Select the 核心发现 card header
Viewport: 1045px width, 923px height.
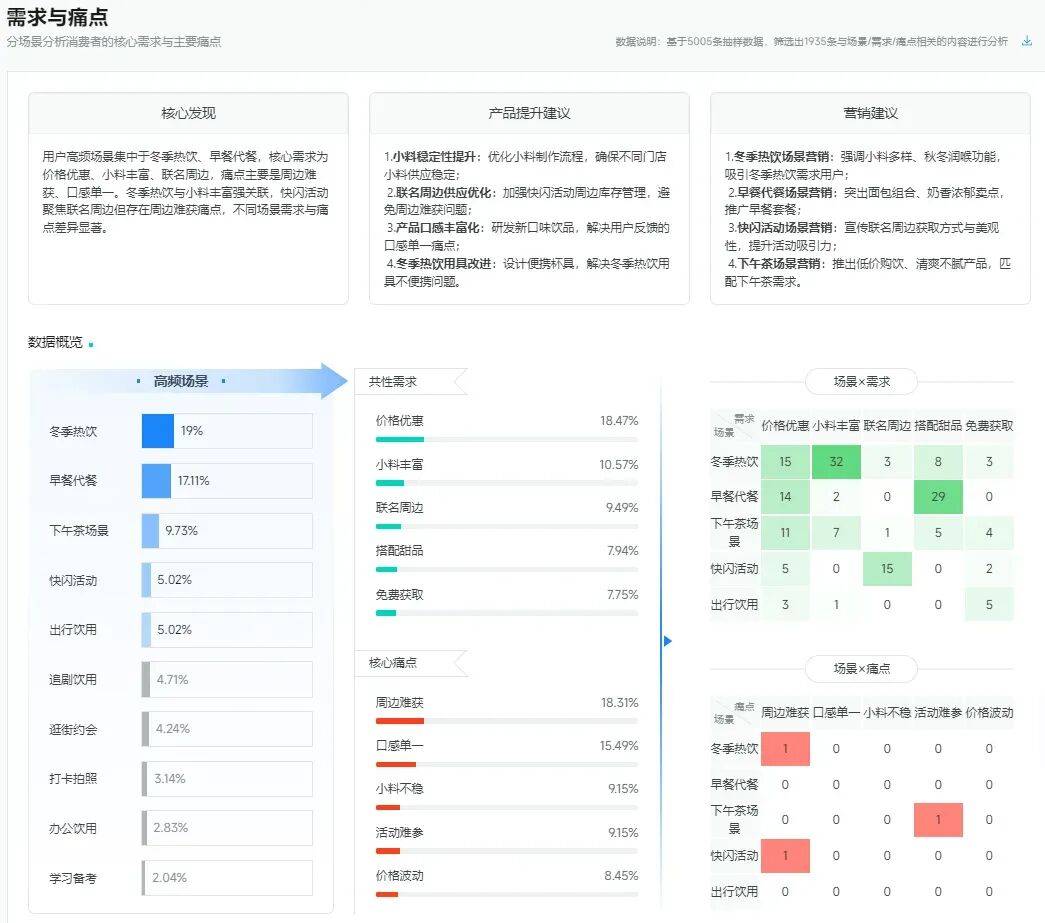pyautogui.click(x=188, y=113)
